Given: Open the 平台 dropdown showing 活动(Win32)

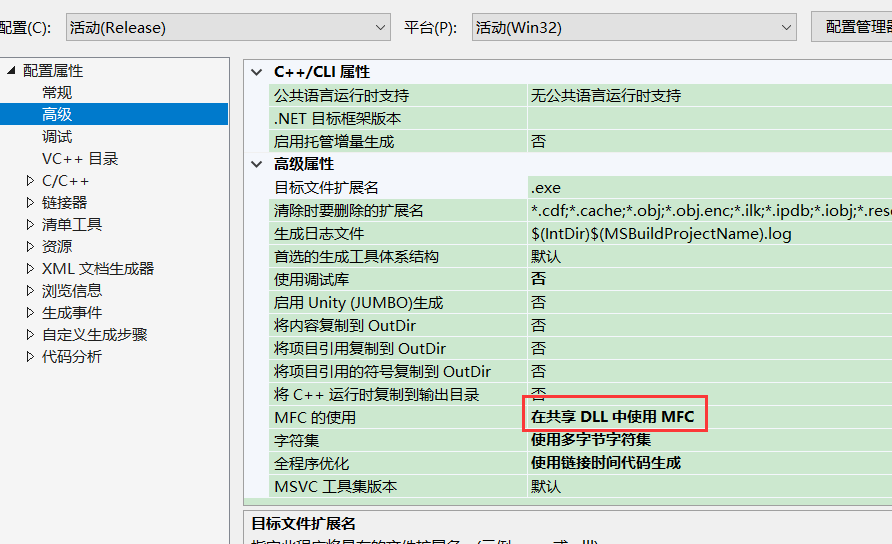Looking at the screenshot, I should tap(634, 27).
